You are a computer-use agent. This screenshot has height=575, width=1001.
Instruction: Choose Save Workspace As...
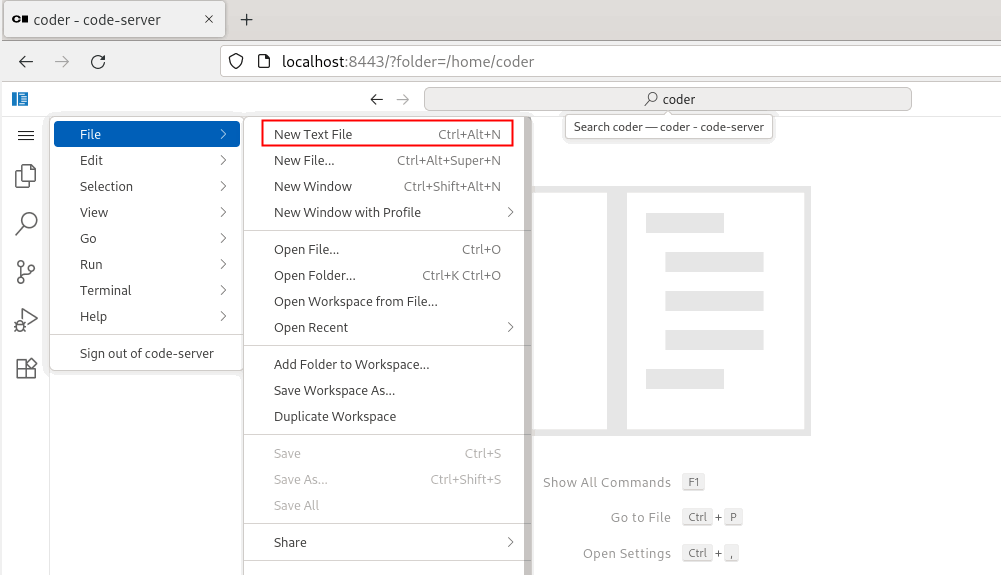[x=388, y=391]
